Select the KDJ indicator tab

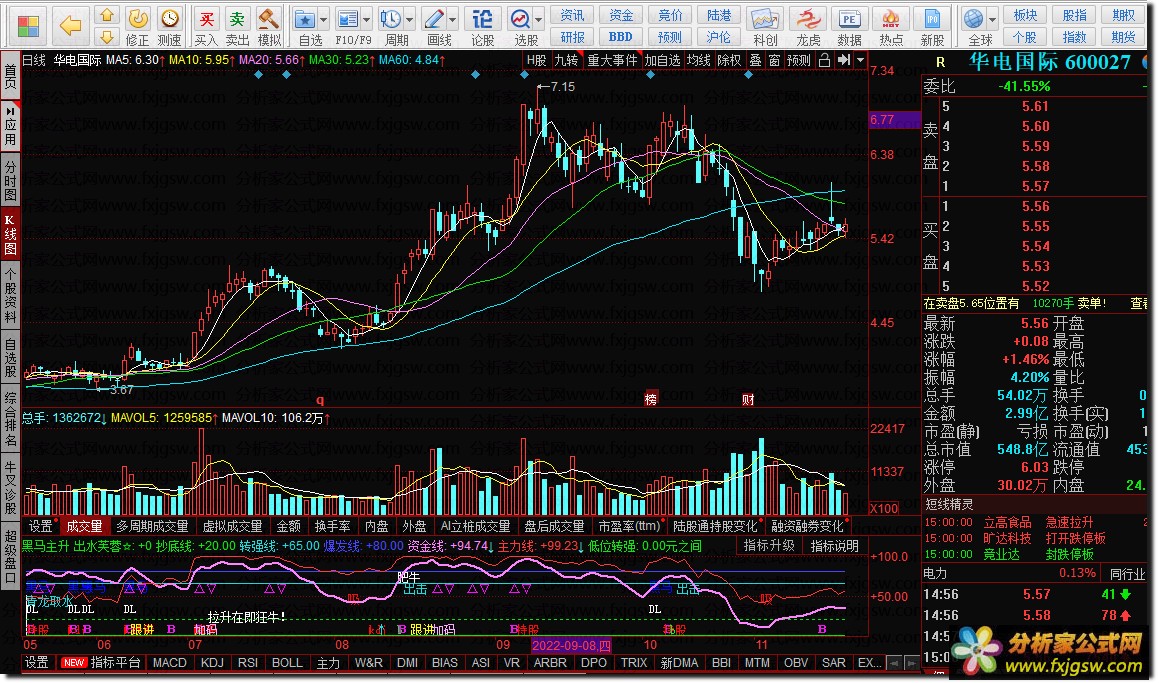[x=212, y=662]
